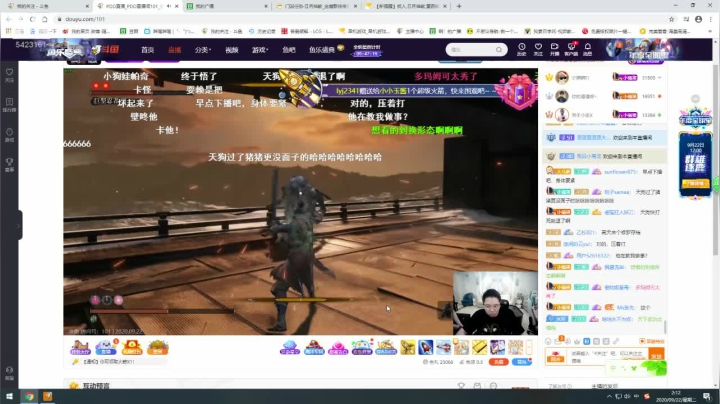Click the Douyu logo
This screenshot has height=404, width=720.
point(105,49)
